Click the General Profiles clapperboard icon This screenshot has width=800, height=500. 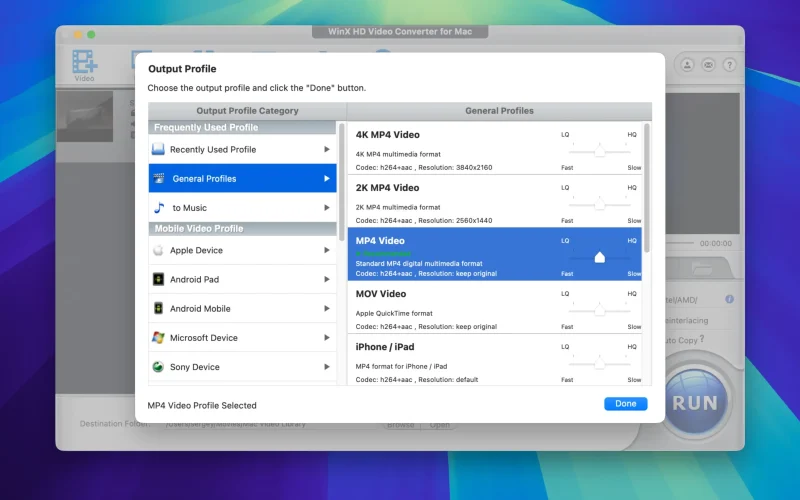[159, 179]
